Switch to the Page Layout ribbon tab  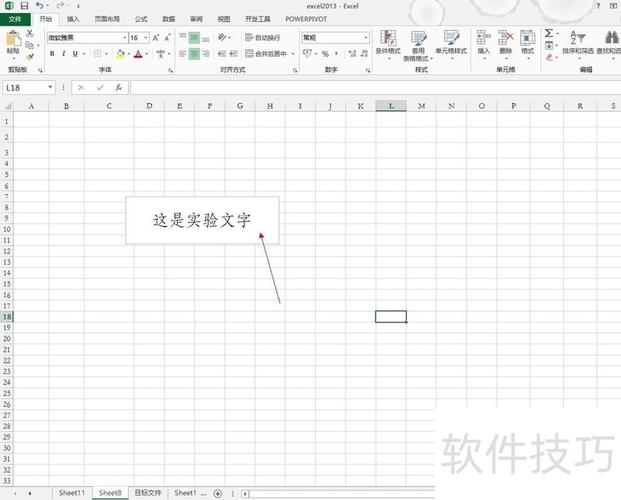click(107, 19)
